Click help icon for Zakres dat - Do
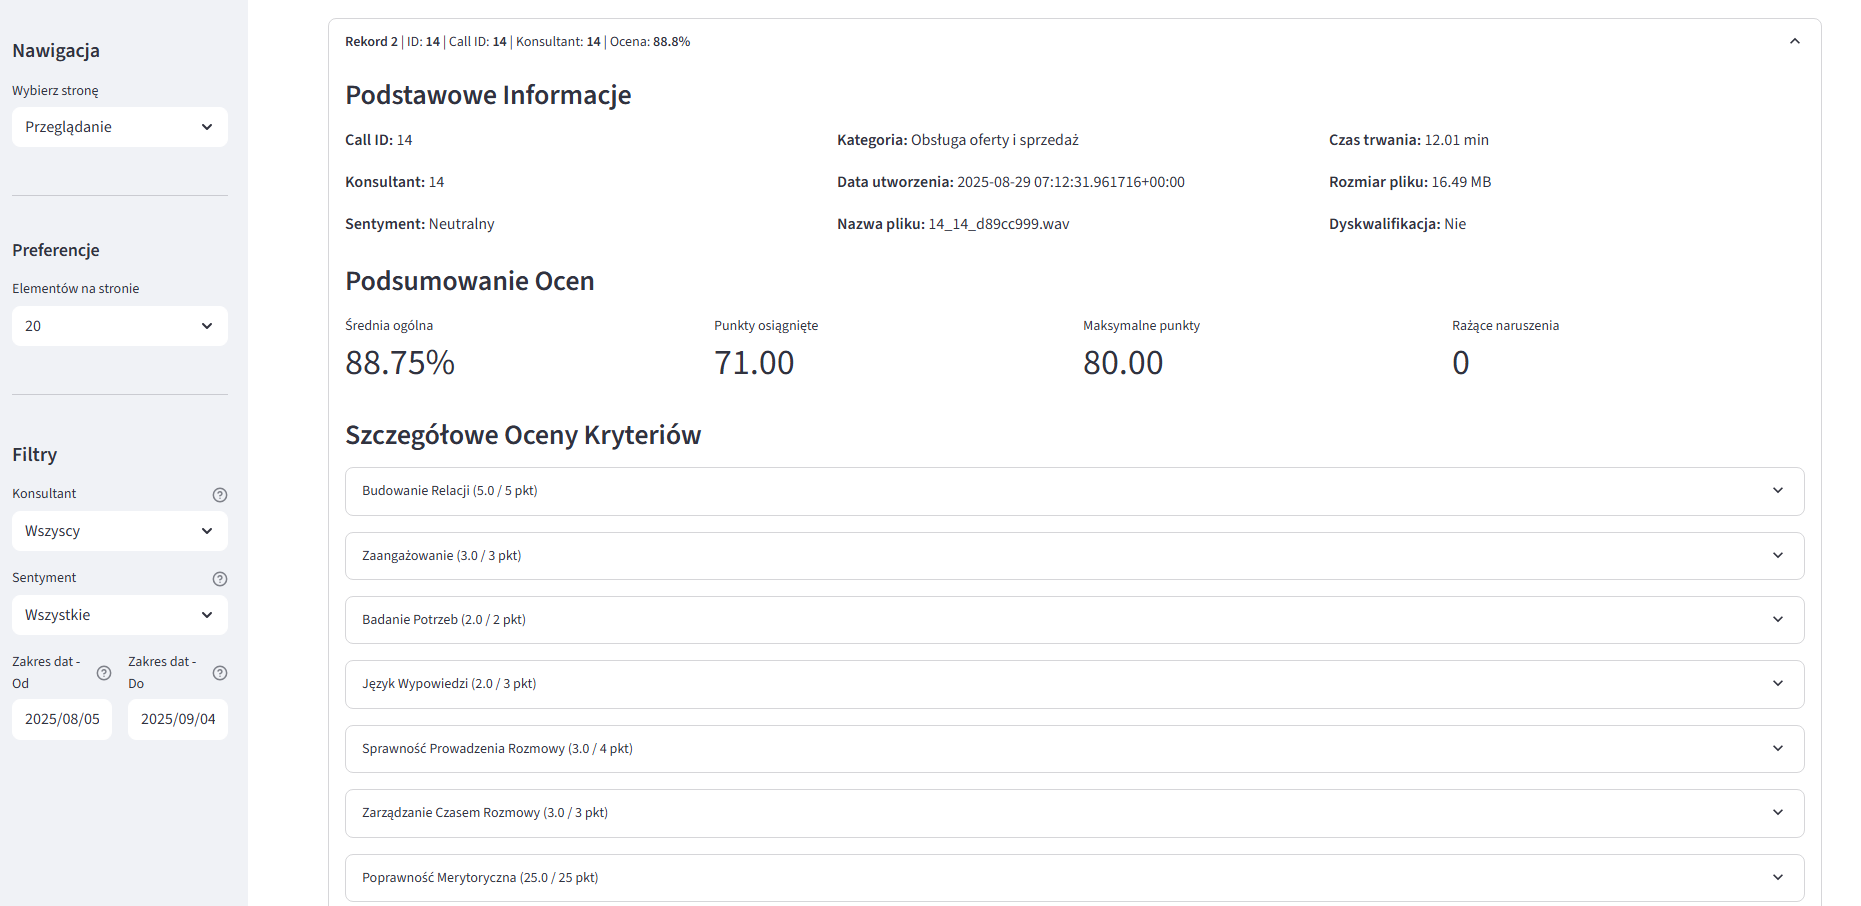Screen dimensions: 1861x906 pos(220,673)
